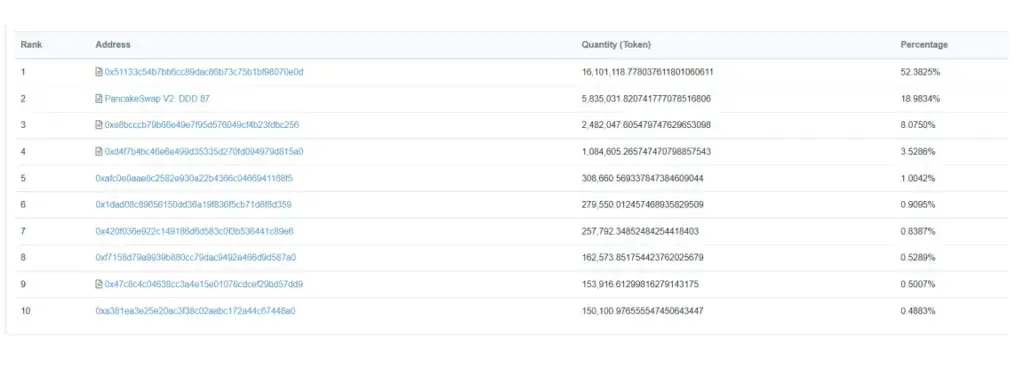The height and width of the screenshot is (377, 1024).
Task: Open rank 3 address 0xe8bcccb79b66e49e
Action: (x=202, y=125)
